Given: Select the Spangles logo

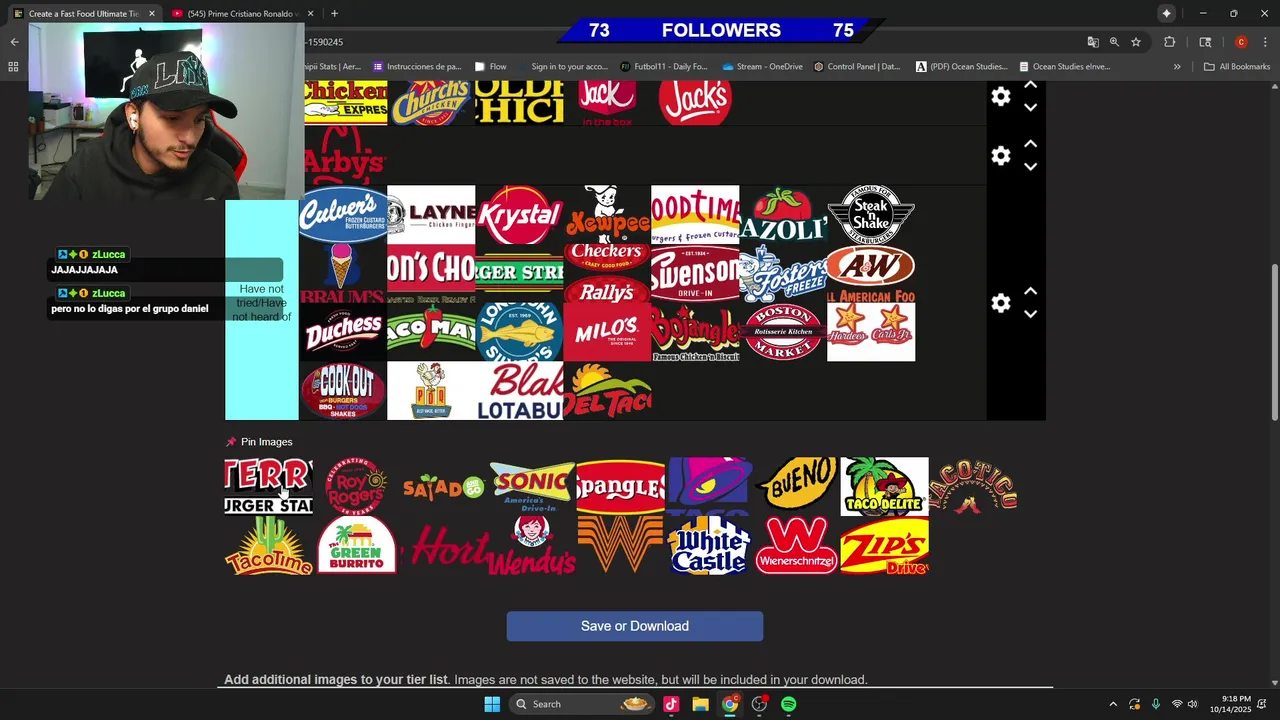Looking at the screenshot, I should pyautogui.click(x=621, y=486).
